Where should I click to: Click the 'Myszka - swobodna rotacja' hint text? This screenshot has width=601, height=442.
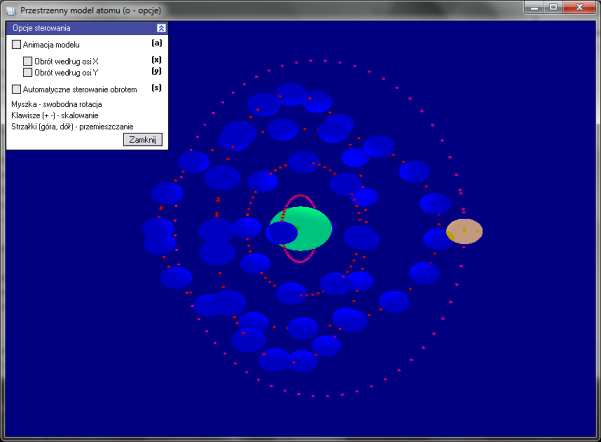57,104
